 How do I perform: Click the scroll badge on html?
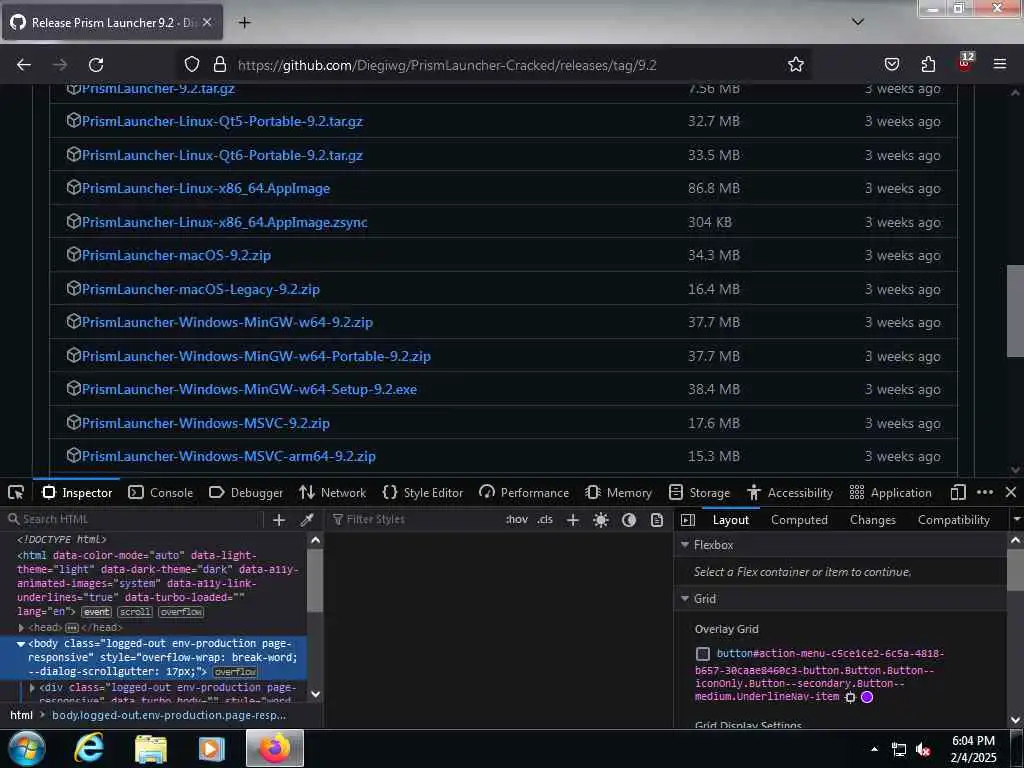click(x=135, y=612)
